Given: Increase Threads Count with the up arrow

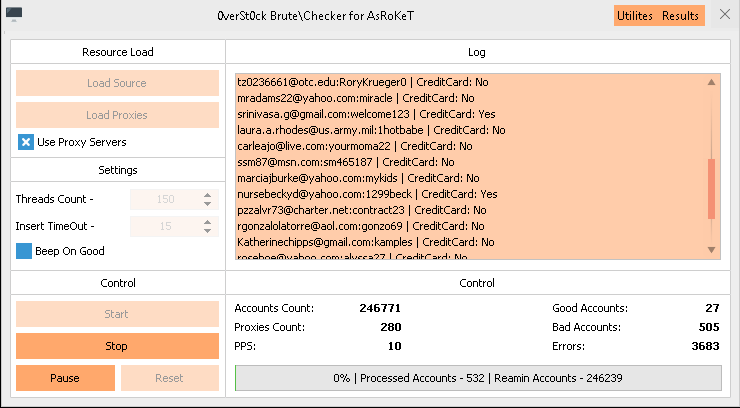Looking at the screenshot, I should coord(208,195).
